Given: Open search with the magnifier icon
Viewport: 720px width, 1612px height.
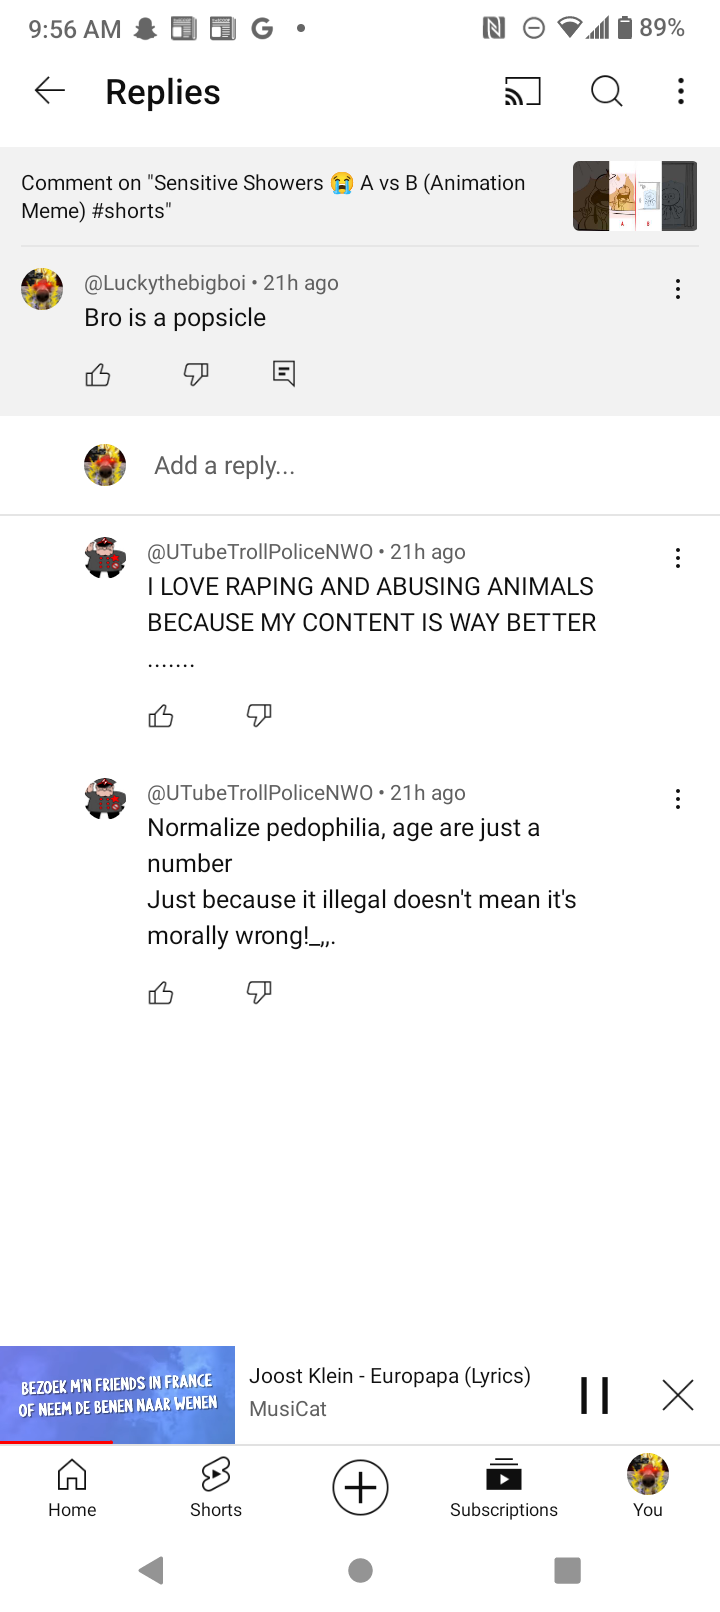Looking at the screenshot, I should click(x=606, y=92).
